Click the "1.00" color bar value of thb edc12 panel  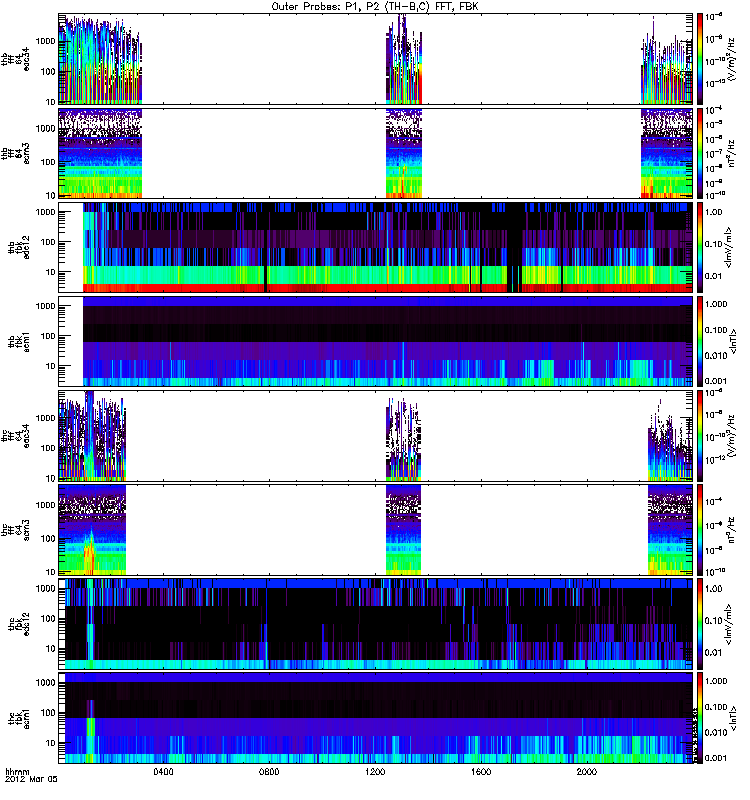[x=714, y=212]
